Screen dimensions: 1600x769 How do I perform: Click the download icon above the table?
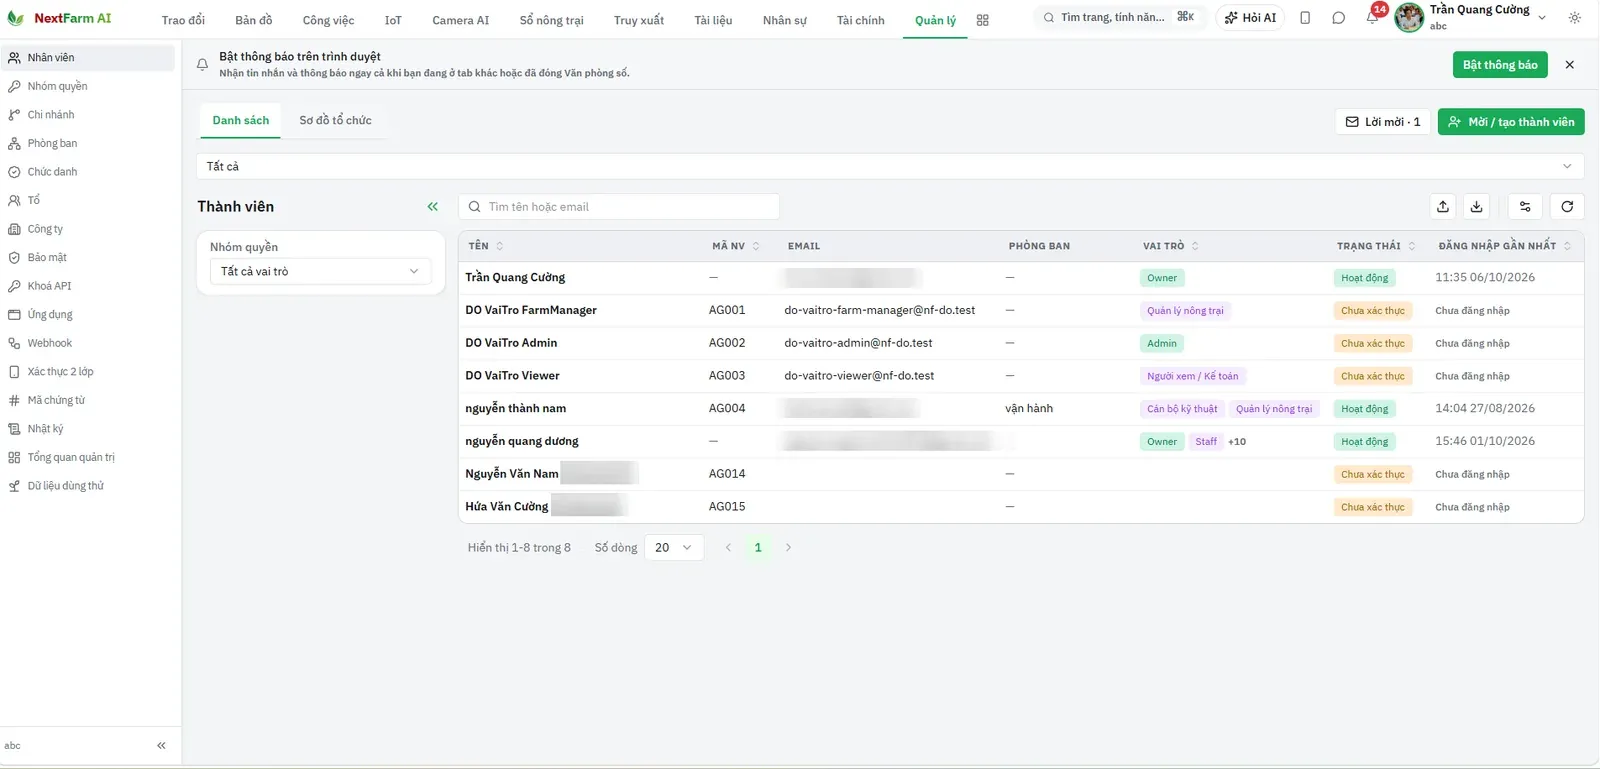pos(1476,207)
